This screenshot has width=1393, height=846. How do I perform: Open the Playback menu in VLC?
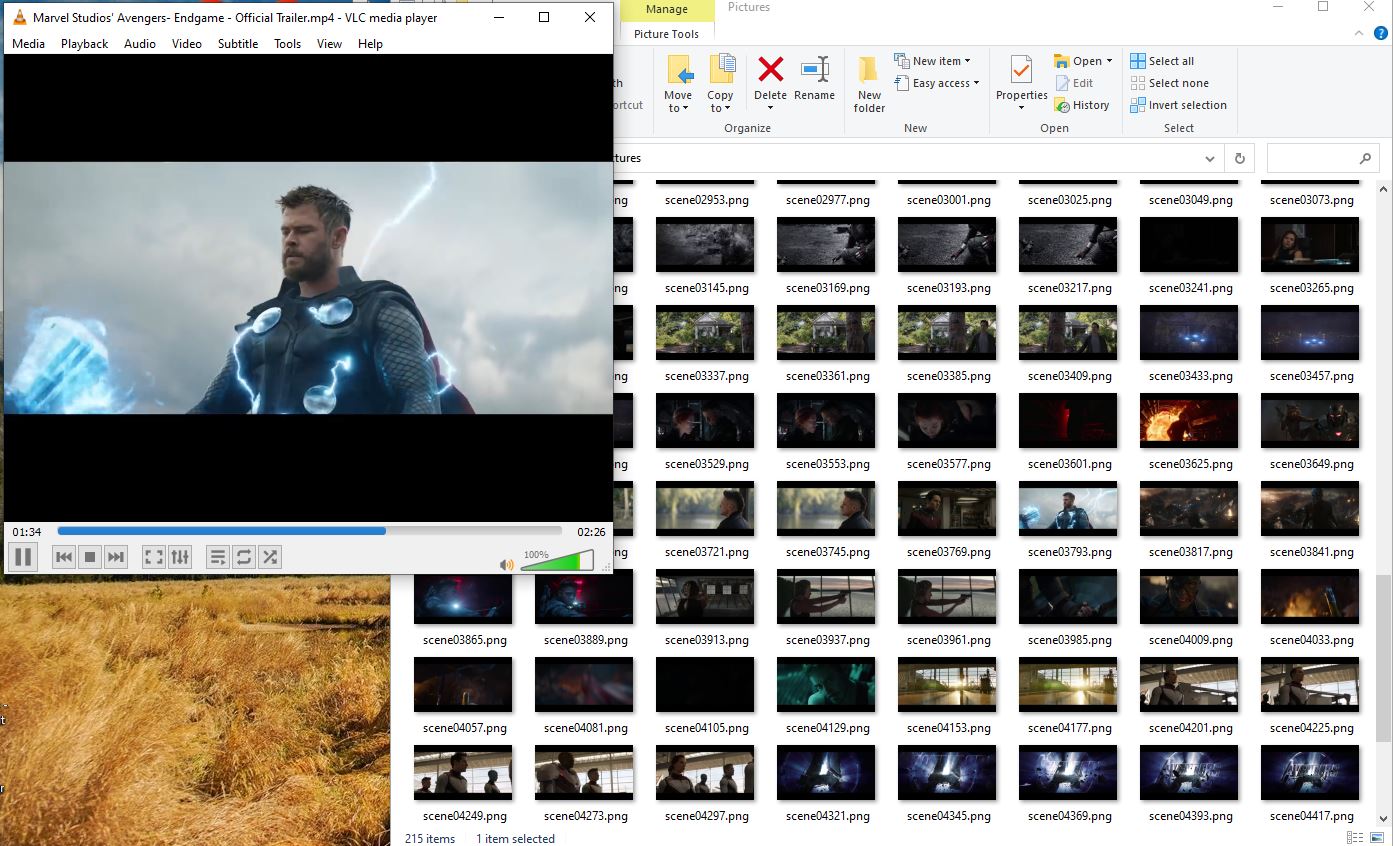pos(84,43)
